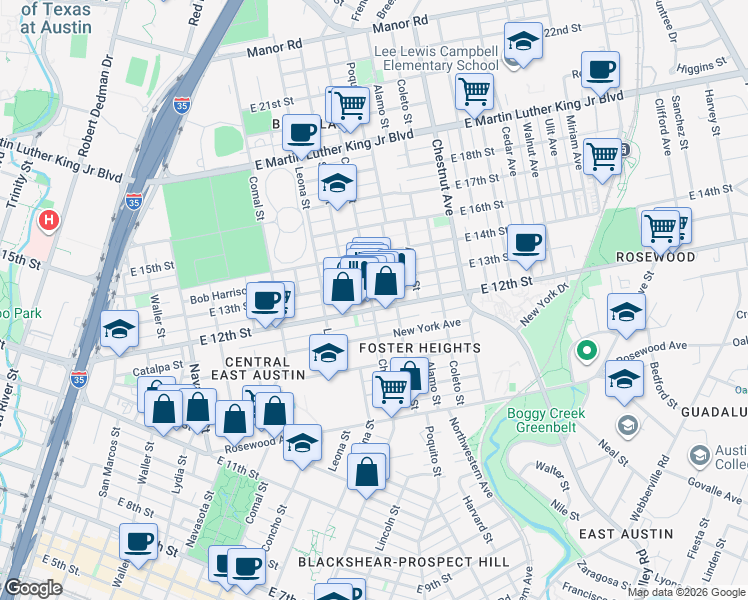This screenshot has height=600, width=748.
Task: Click the shopping cart marker near E 21st St
Action: [350, 106]
